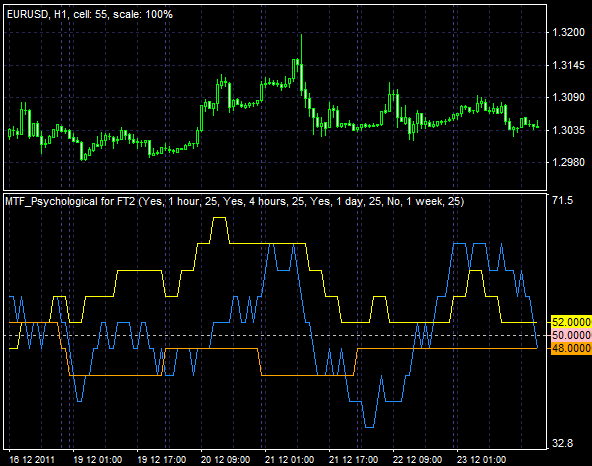
Task: Select the yellow 52.0000 value tag
Action: click(571, 322)
